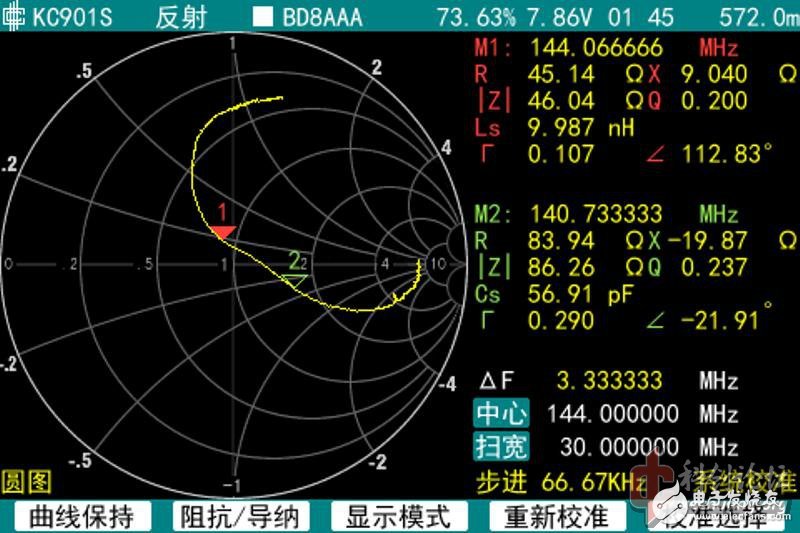Click the white square beside BD8AAA
Viewport: 800px width, 533px height.
(x=263, y=17)
